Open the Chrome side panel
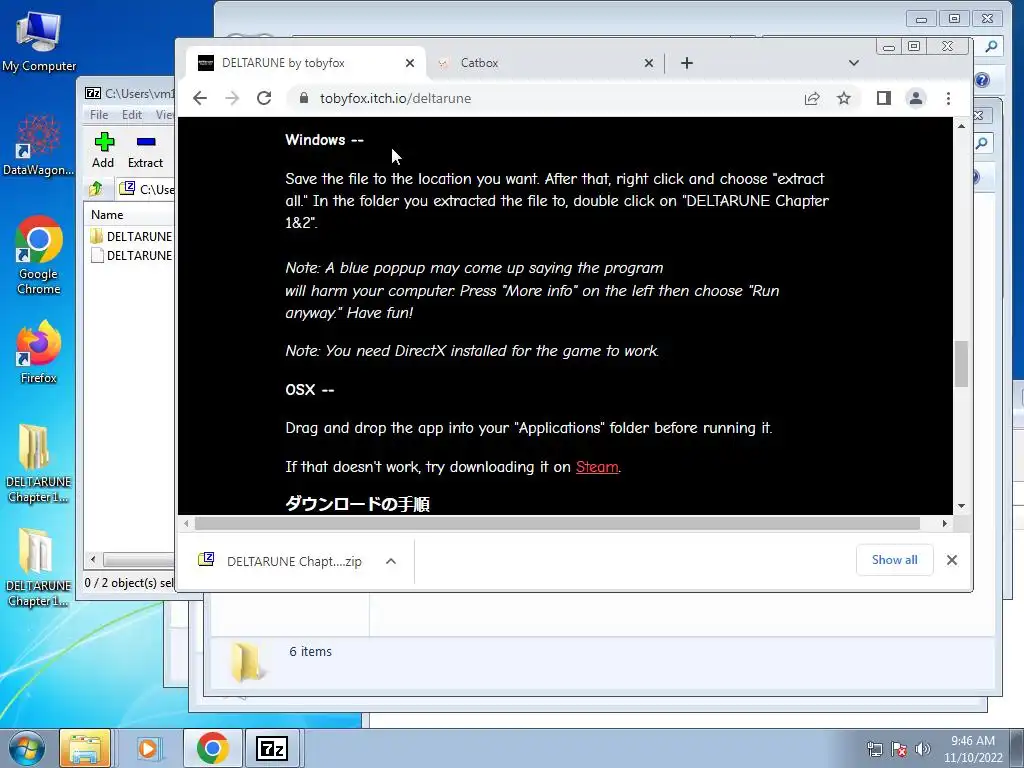 tap(884, 99)
